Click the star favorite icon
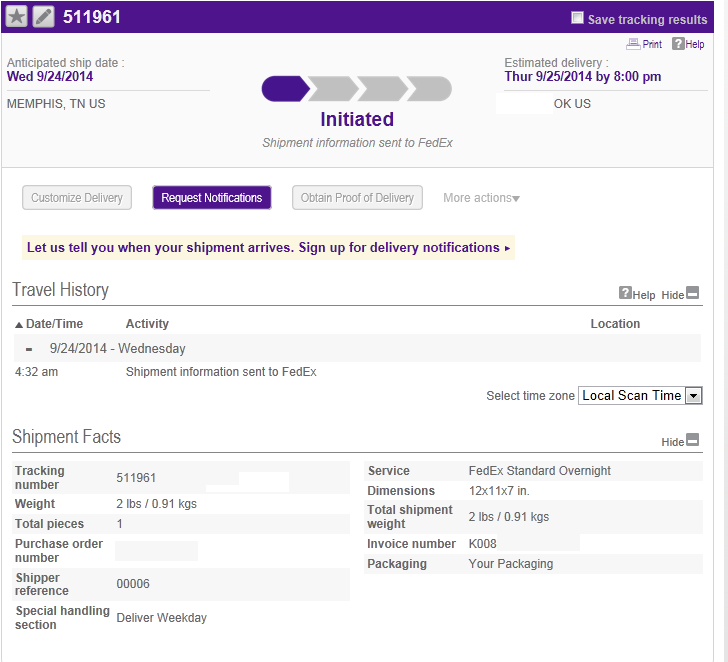The width and height of the screenshot is (728, 662). [x=17, y=17]
